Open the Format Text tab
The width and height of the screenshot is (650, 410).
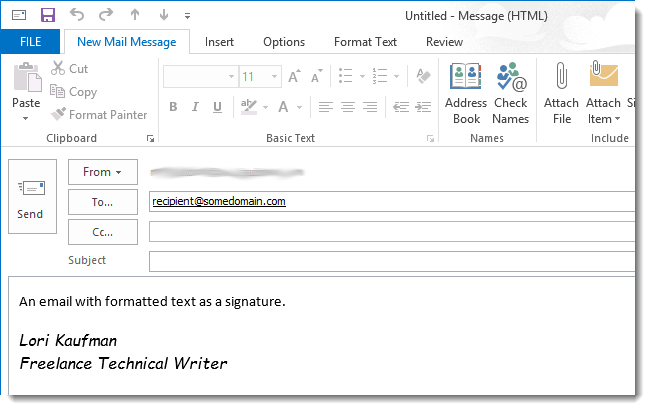(x=365, y=42)
